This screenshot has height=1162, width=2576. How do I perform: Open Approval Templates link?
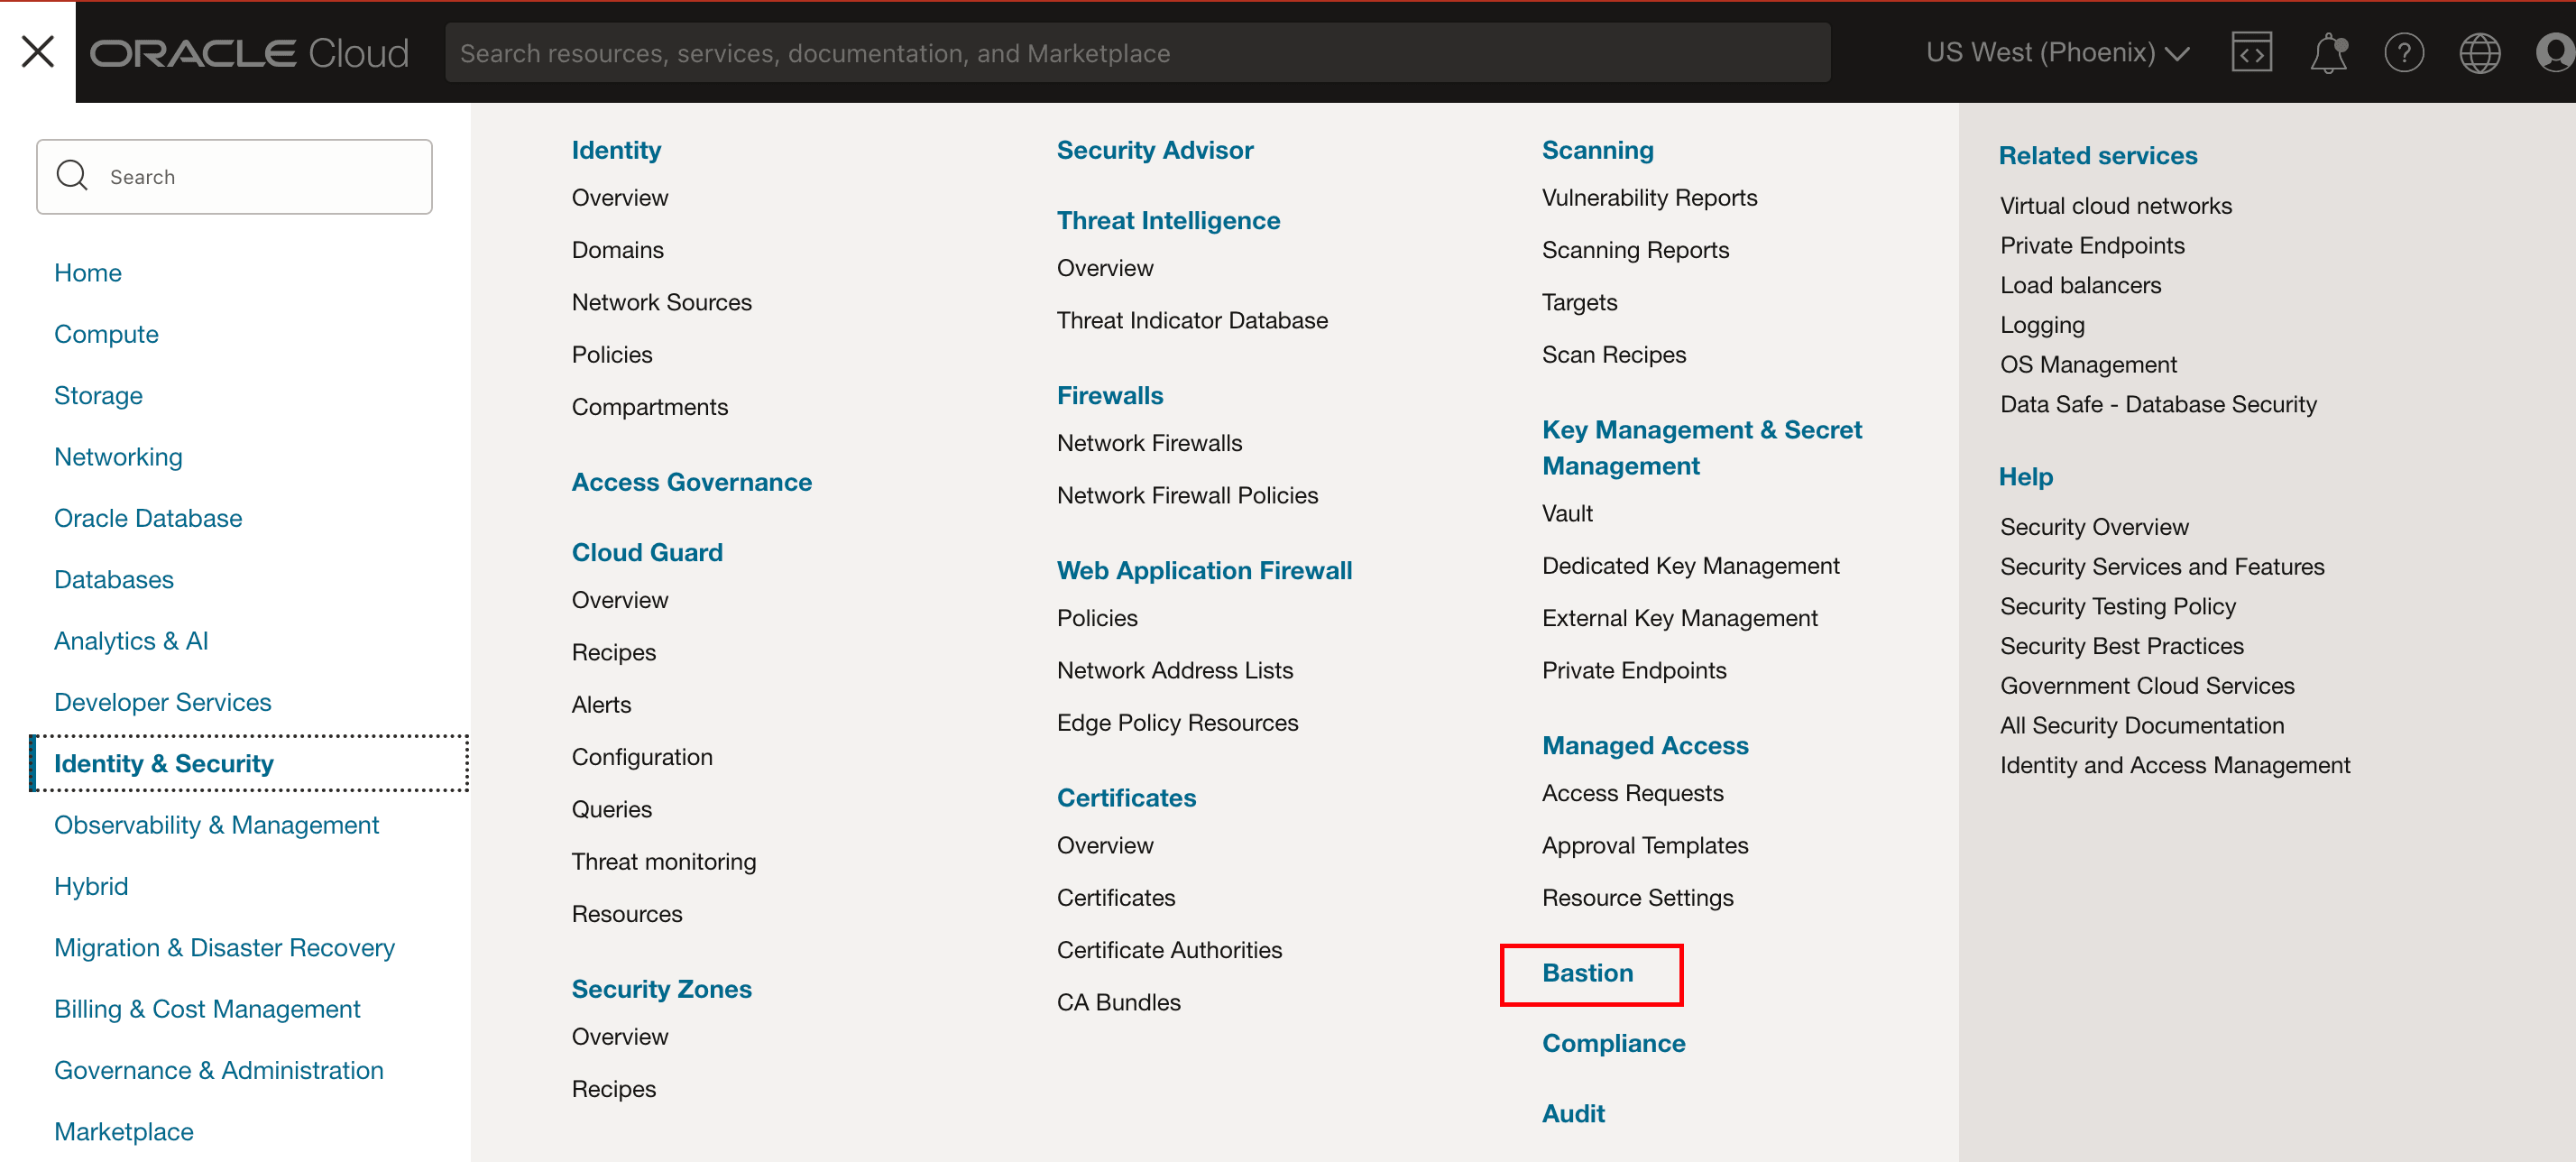click(x=1645, y=845)
